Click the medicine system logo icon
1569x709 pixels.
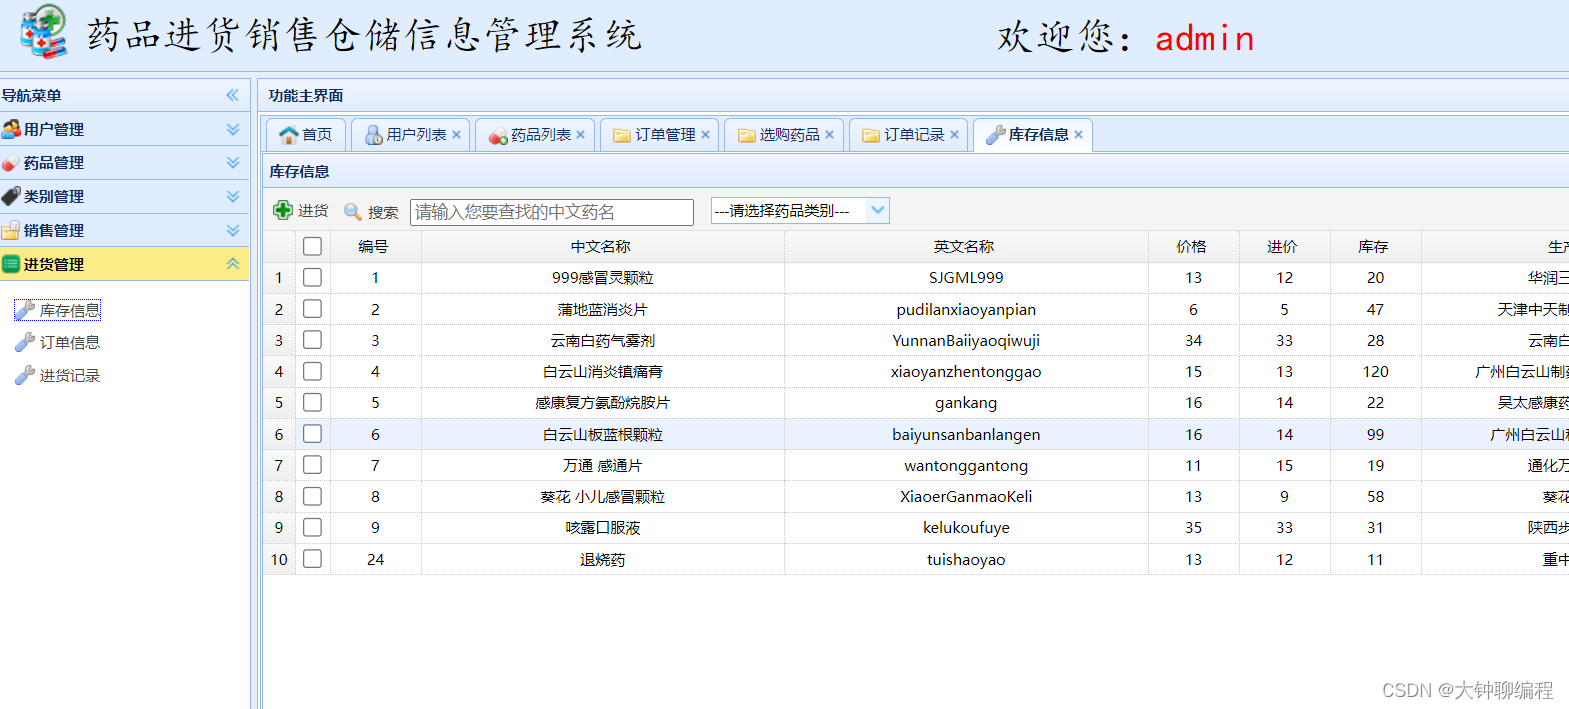[x=44, y=32]
